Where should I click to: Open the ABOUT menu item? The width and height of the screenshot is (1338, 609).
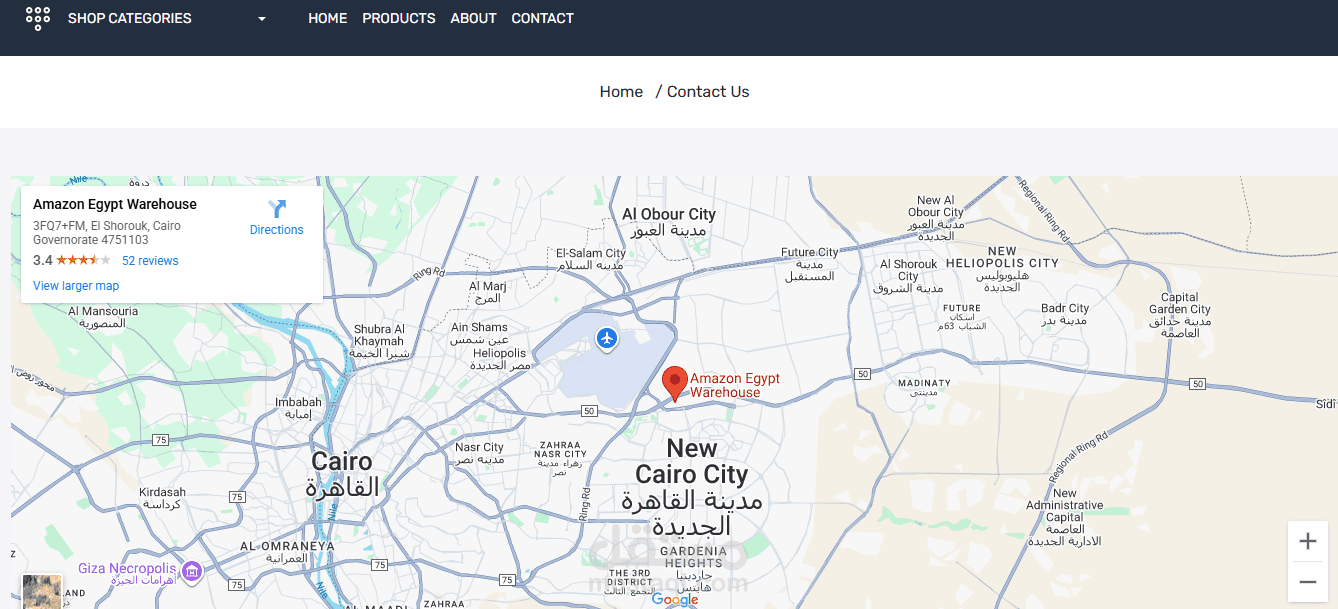pos(474,18)
